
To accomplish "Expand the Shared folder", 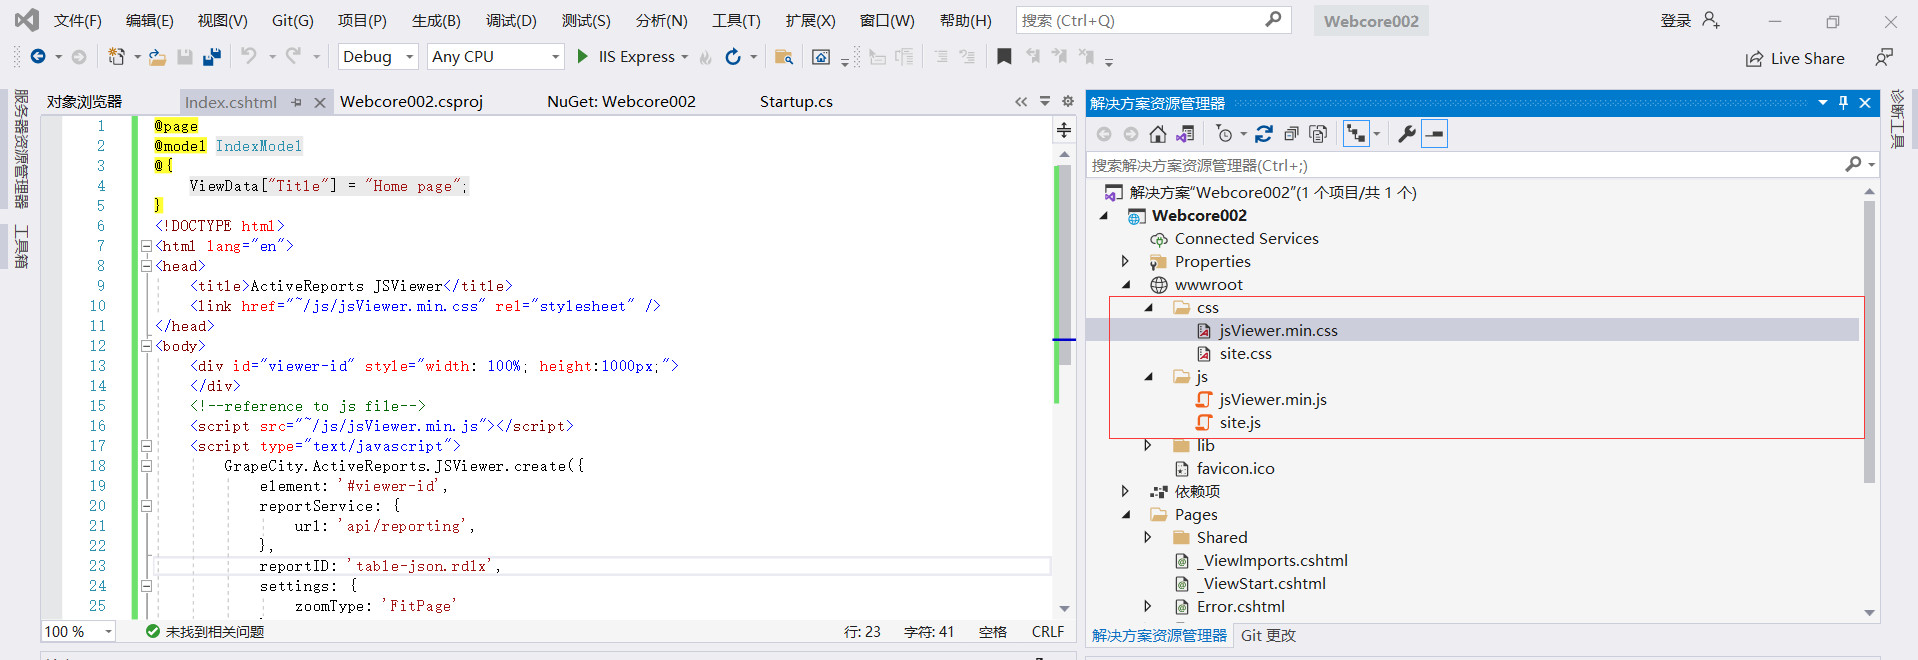I will click(x=1148, y=538).
